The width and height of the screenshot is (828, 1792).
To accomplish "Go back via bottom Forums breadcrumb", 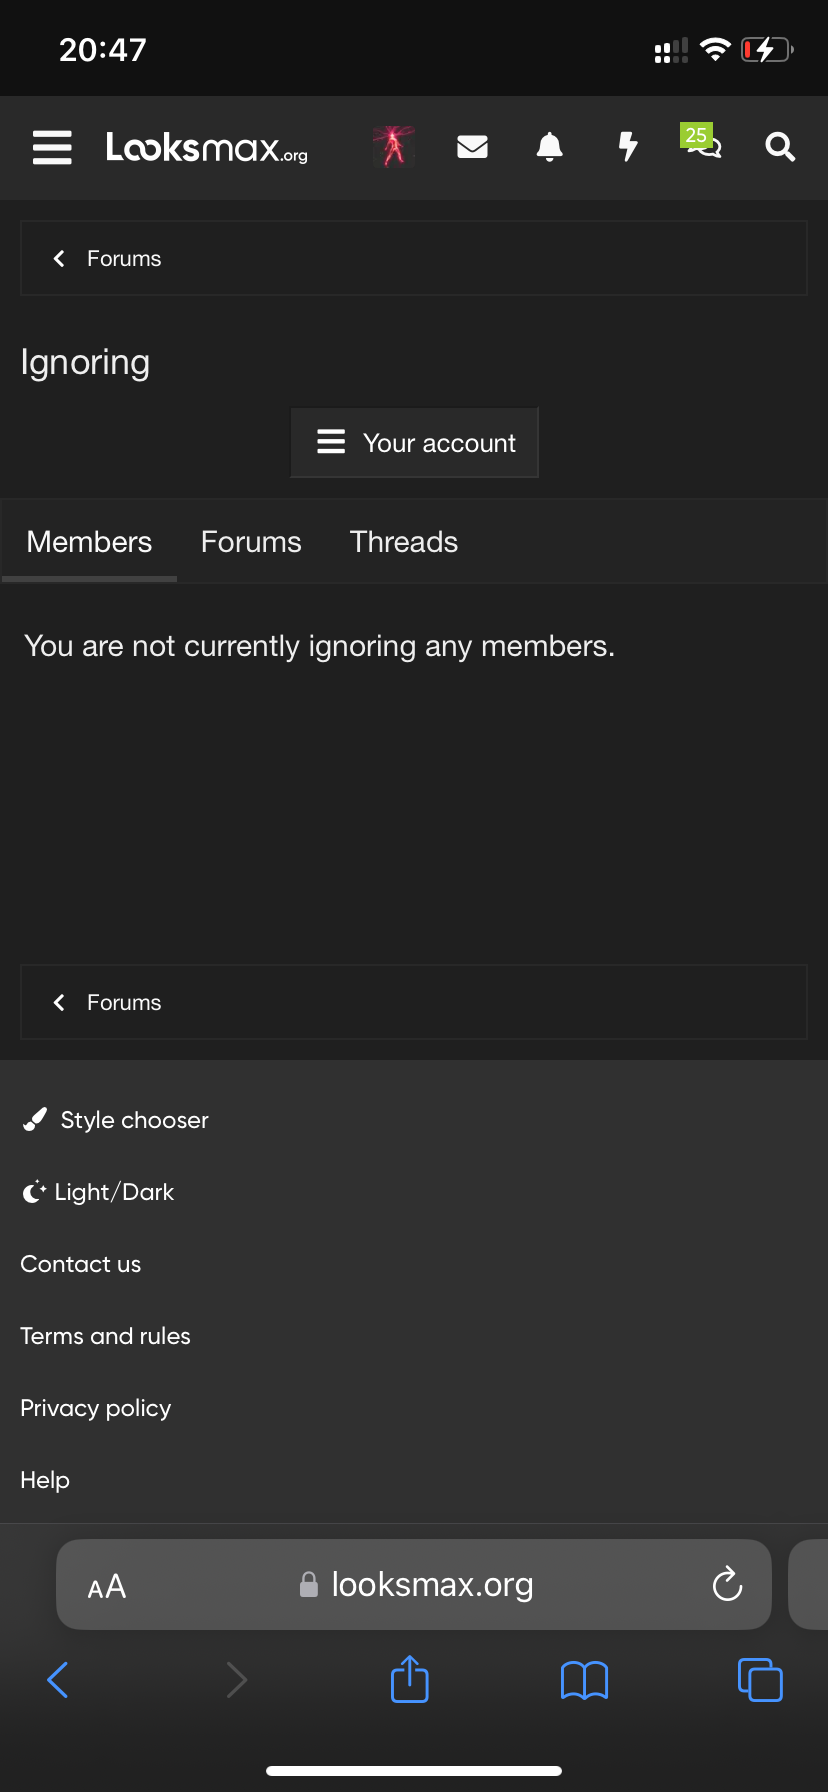I will tap(123, 1003).
